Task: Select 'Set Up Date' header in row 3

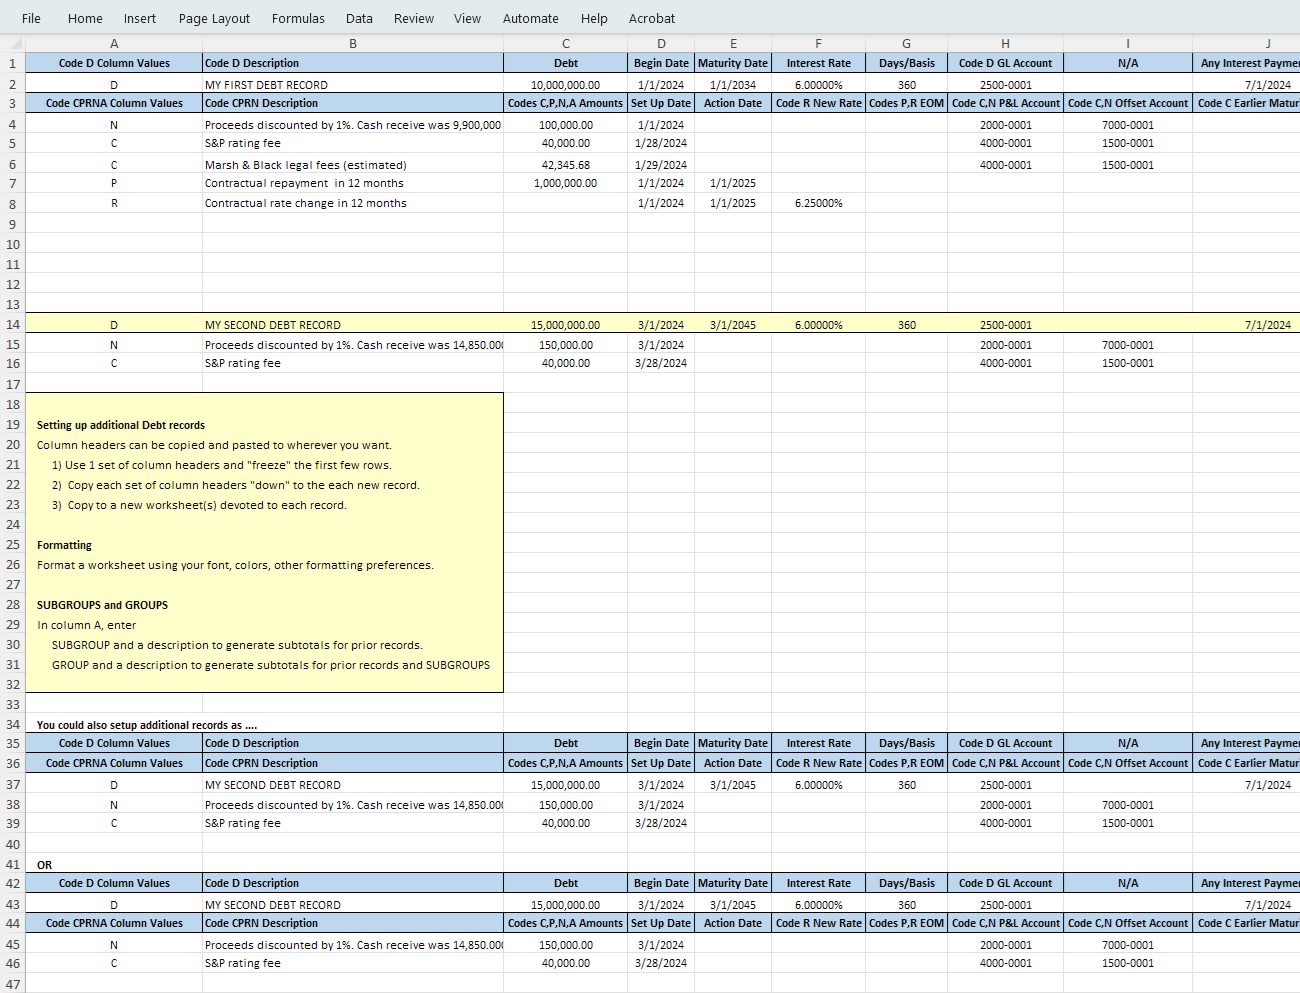Action: (x=661, y=103)
